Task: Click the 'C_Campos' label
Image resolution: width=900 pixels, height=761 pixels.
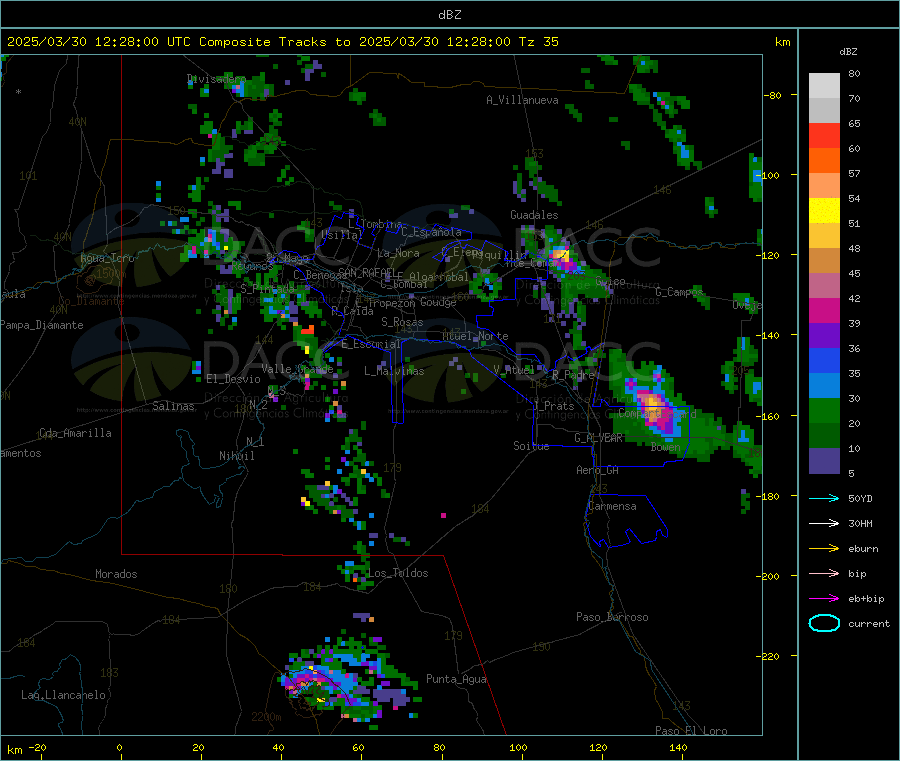Action: (x=679, y=292)
